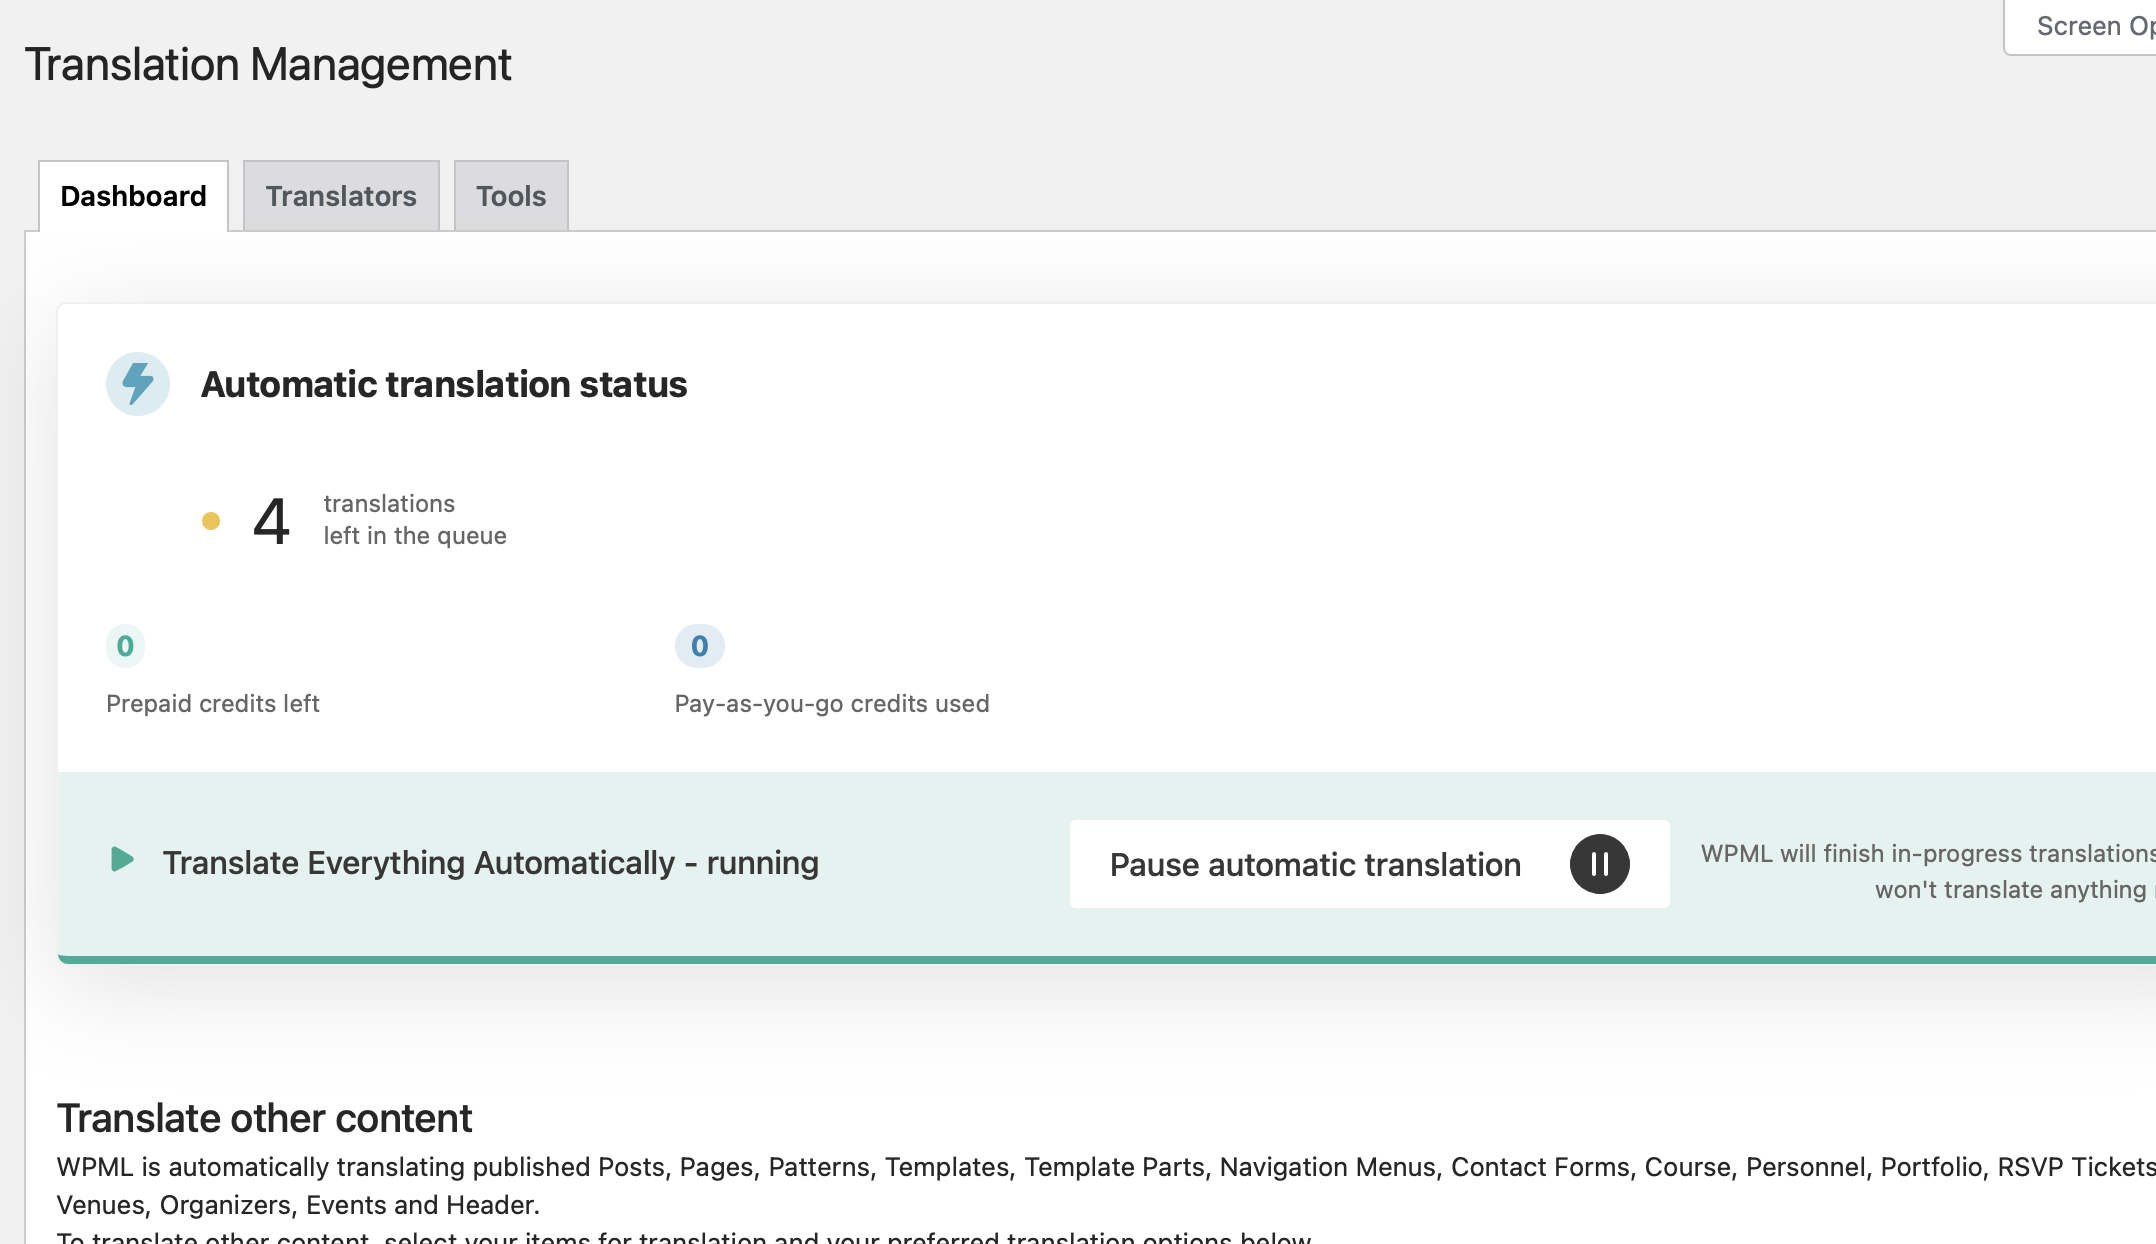Image resolution: width=2156 pixels, height=1244 pixels.
Task: Click the queue count number 4
Action: pyautogui.click(x=271, y=521)
